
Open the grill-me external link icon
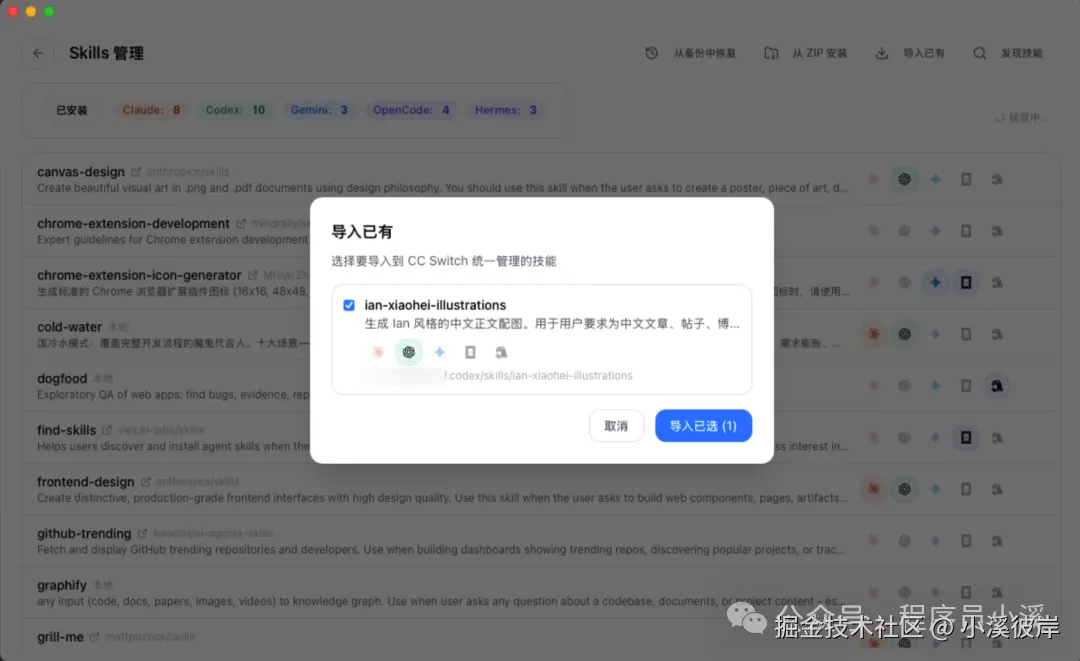94,637
